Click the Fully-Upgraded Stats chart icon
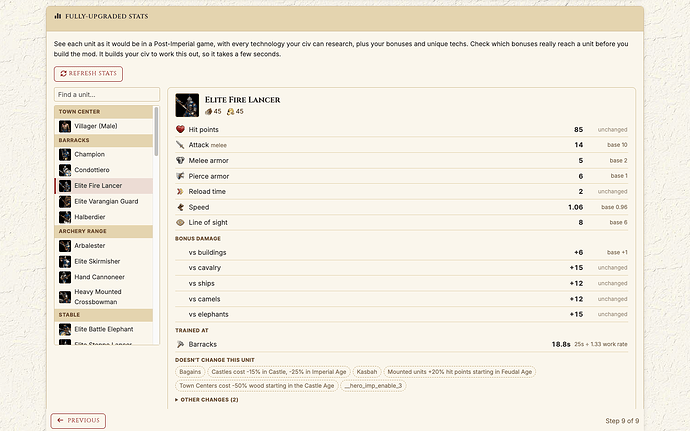The width and height of the screenshot is (690, 431). 58,16
